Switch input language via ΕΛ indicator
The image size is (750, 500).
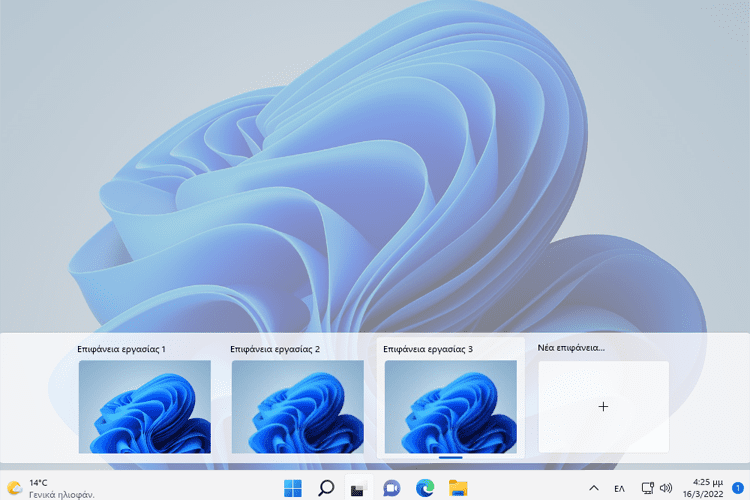pyautogui.click(x=619, y=489)
